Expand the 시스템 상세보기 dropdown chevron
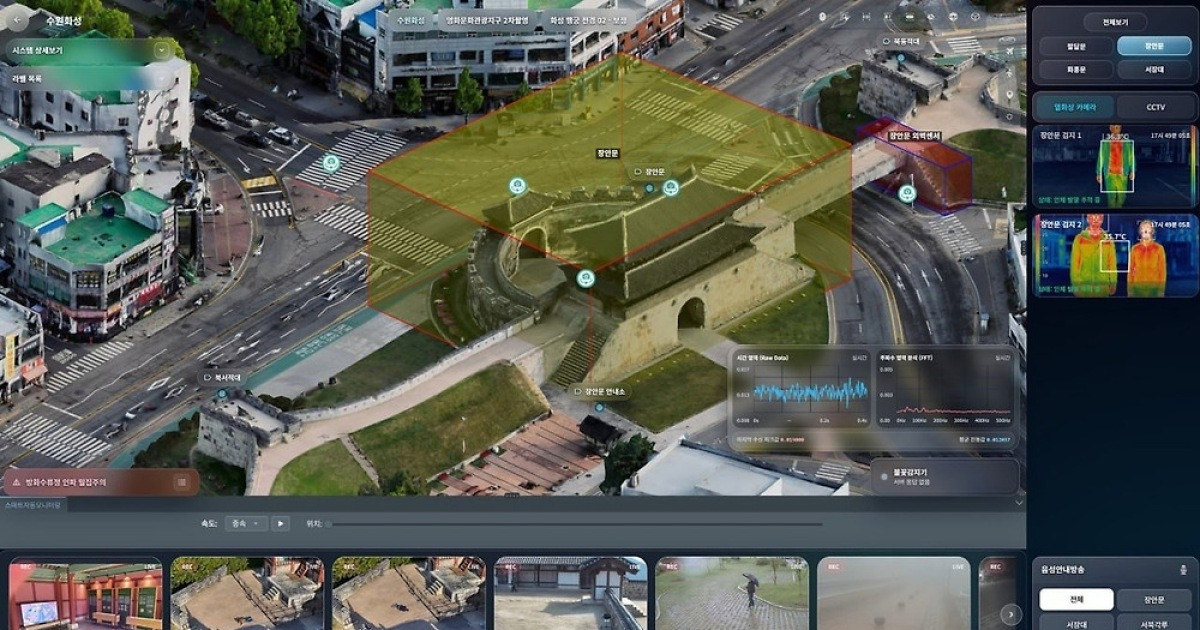The image size is (1200, 630). (x=162, y=49)
